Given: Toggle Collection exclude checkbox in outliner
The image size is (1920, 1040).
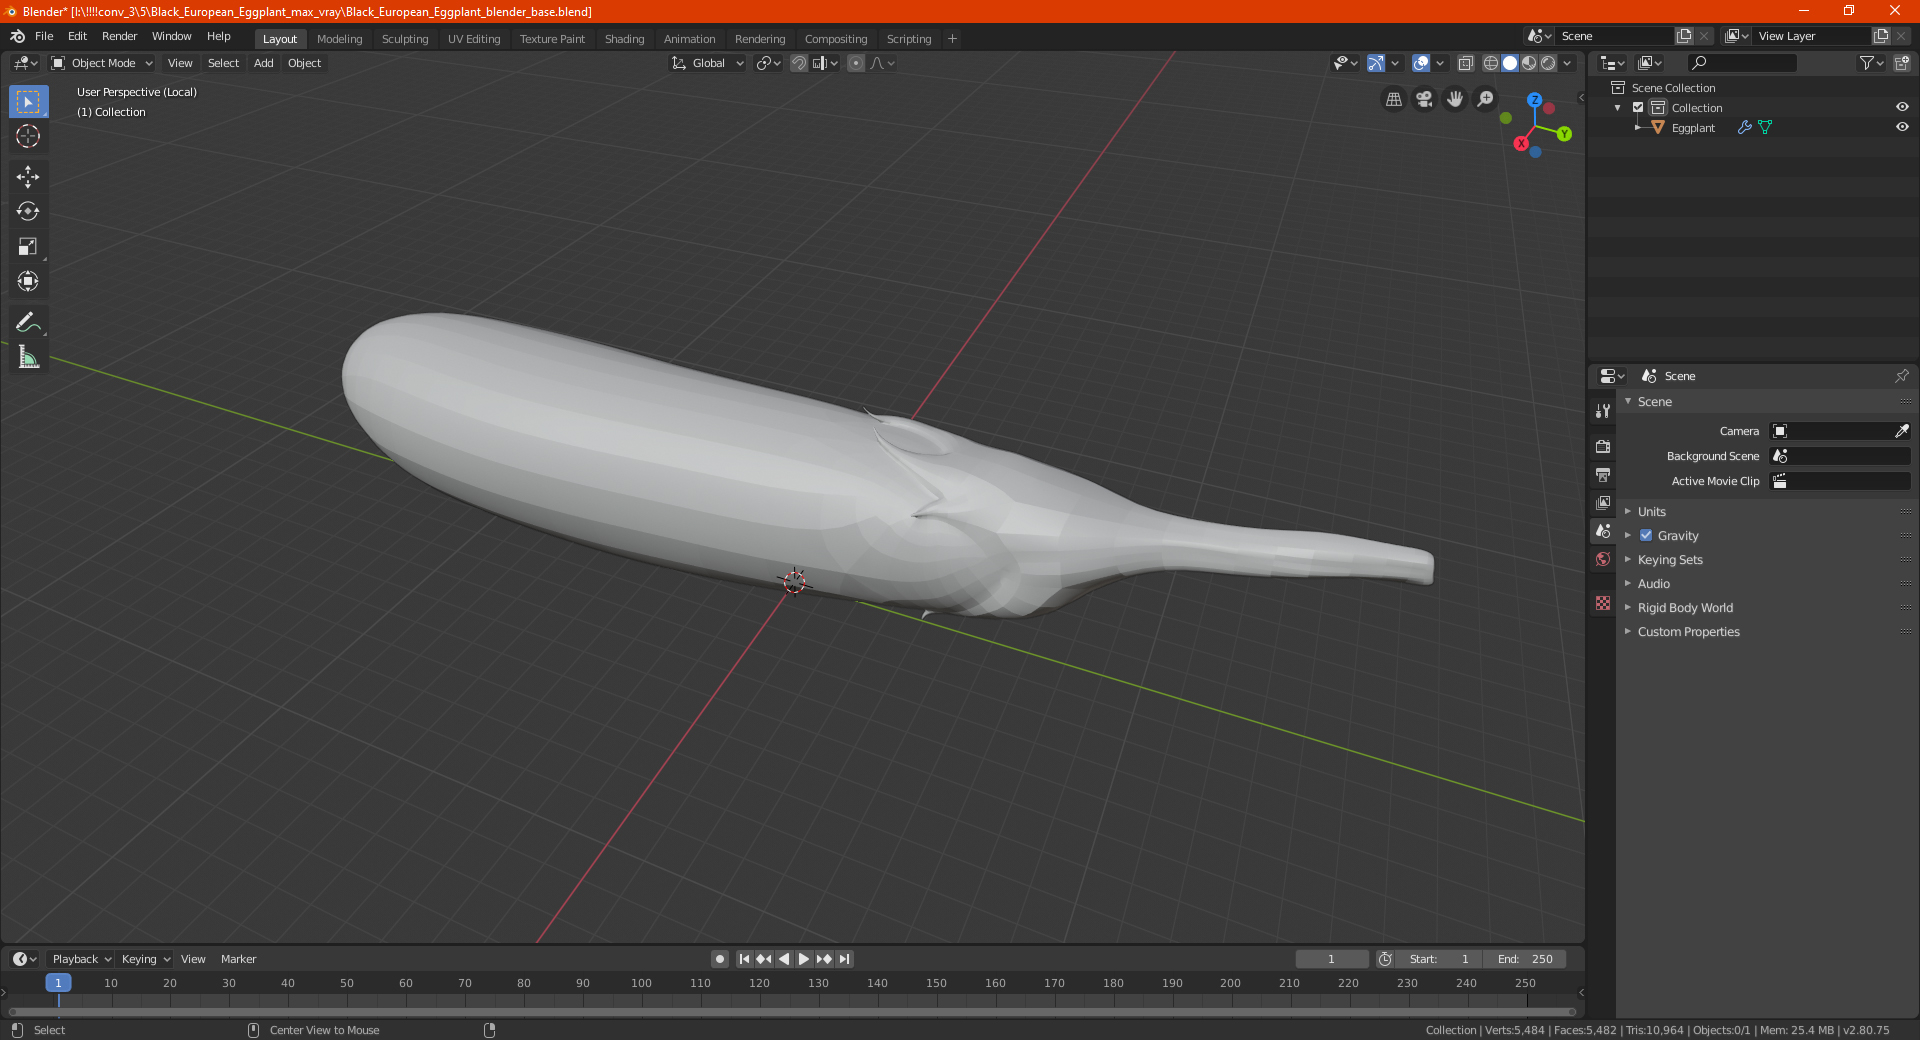Looking at the screenshot, I should tap(1638, 107).
